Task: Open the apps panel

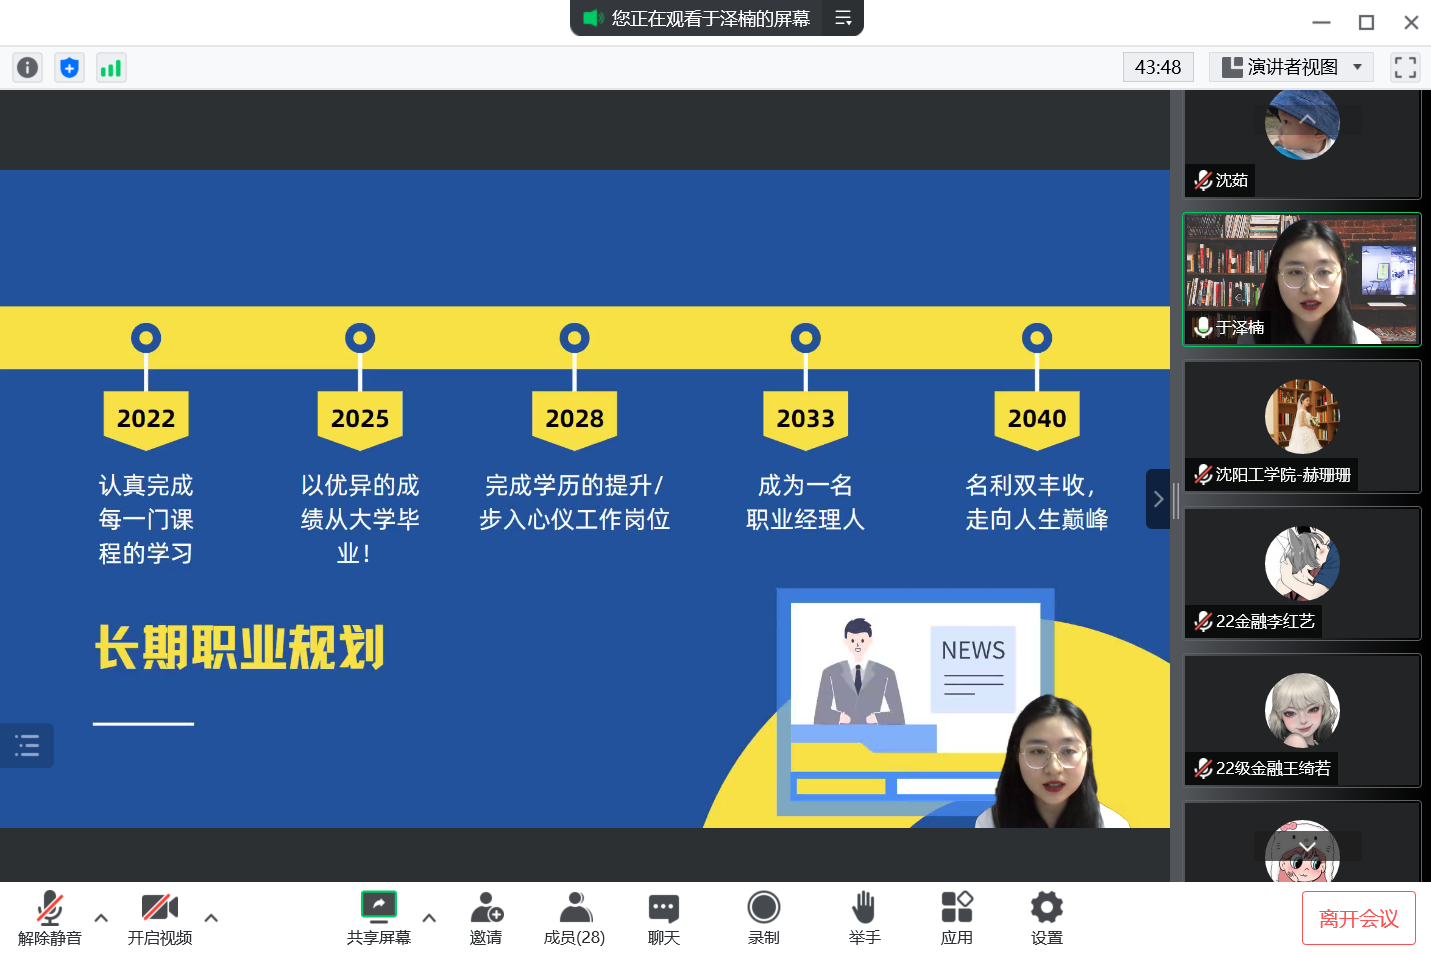Action: click(957, 918)
